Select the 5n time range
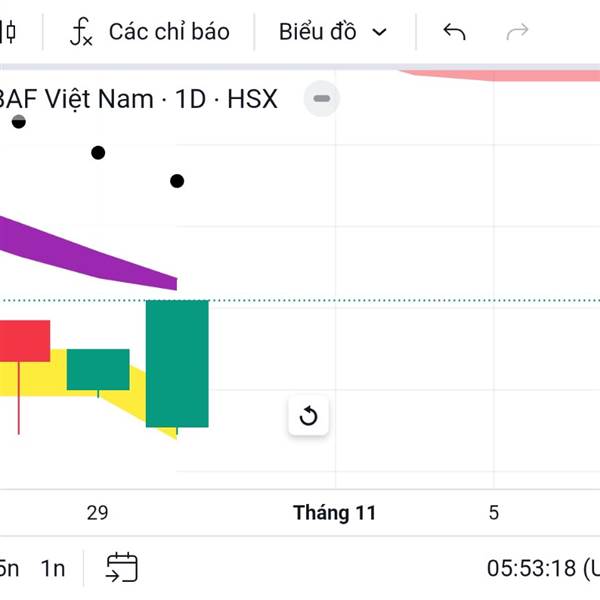The image size is (600, 600). tap(8, 568)
